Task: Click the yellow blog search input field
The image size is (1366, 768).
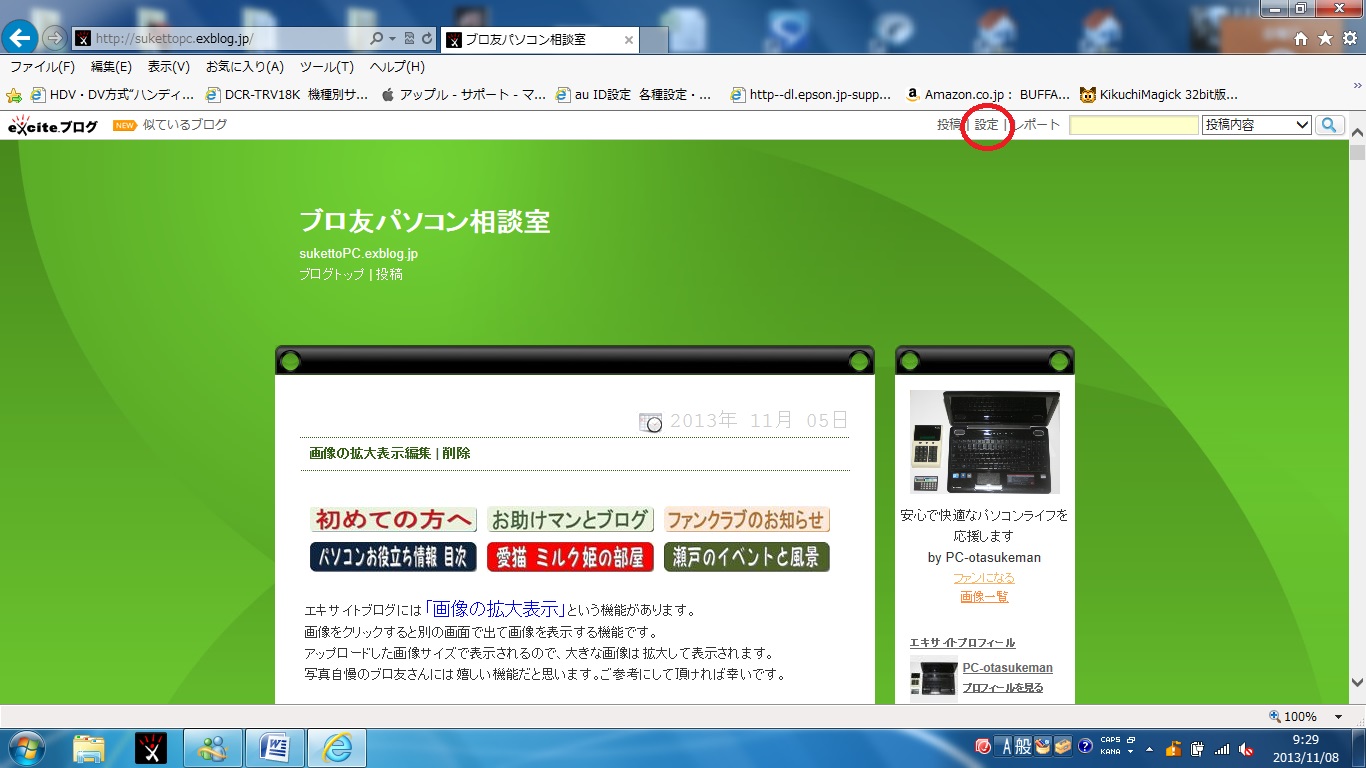Action: 1133,125
